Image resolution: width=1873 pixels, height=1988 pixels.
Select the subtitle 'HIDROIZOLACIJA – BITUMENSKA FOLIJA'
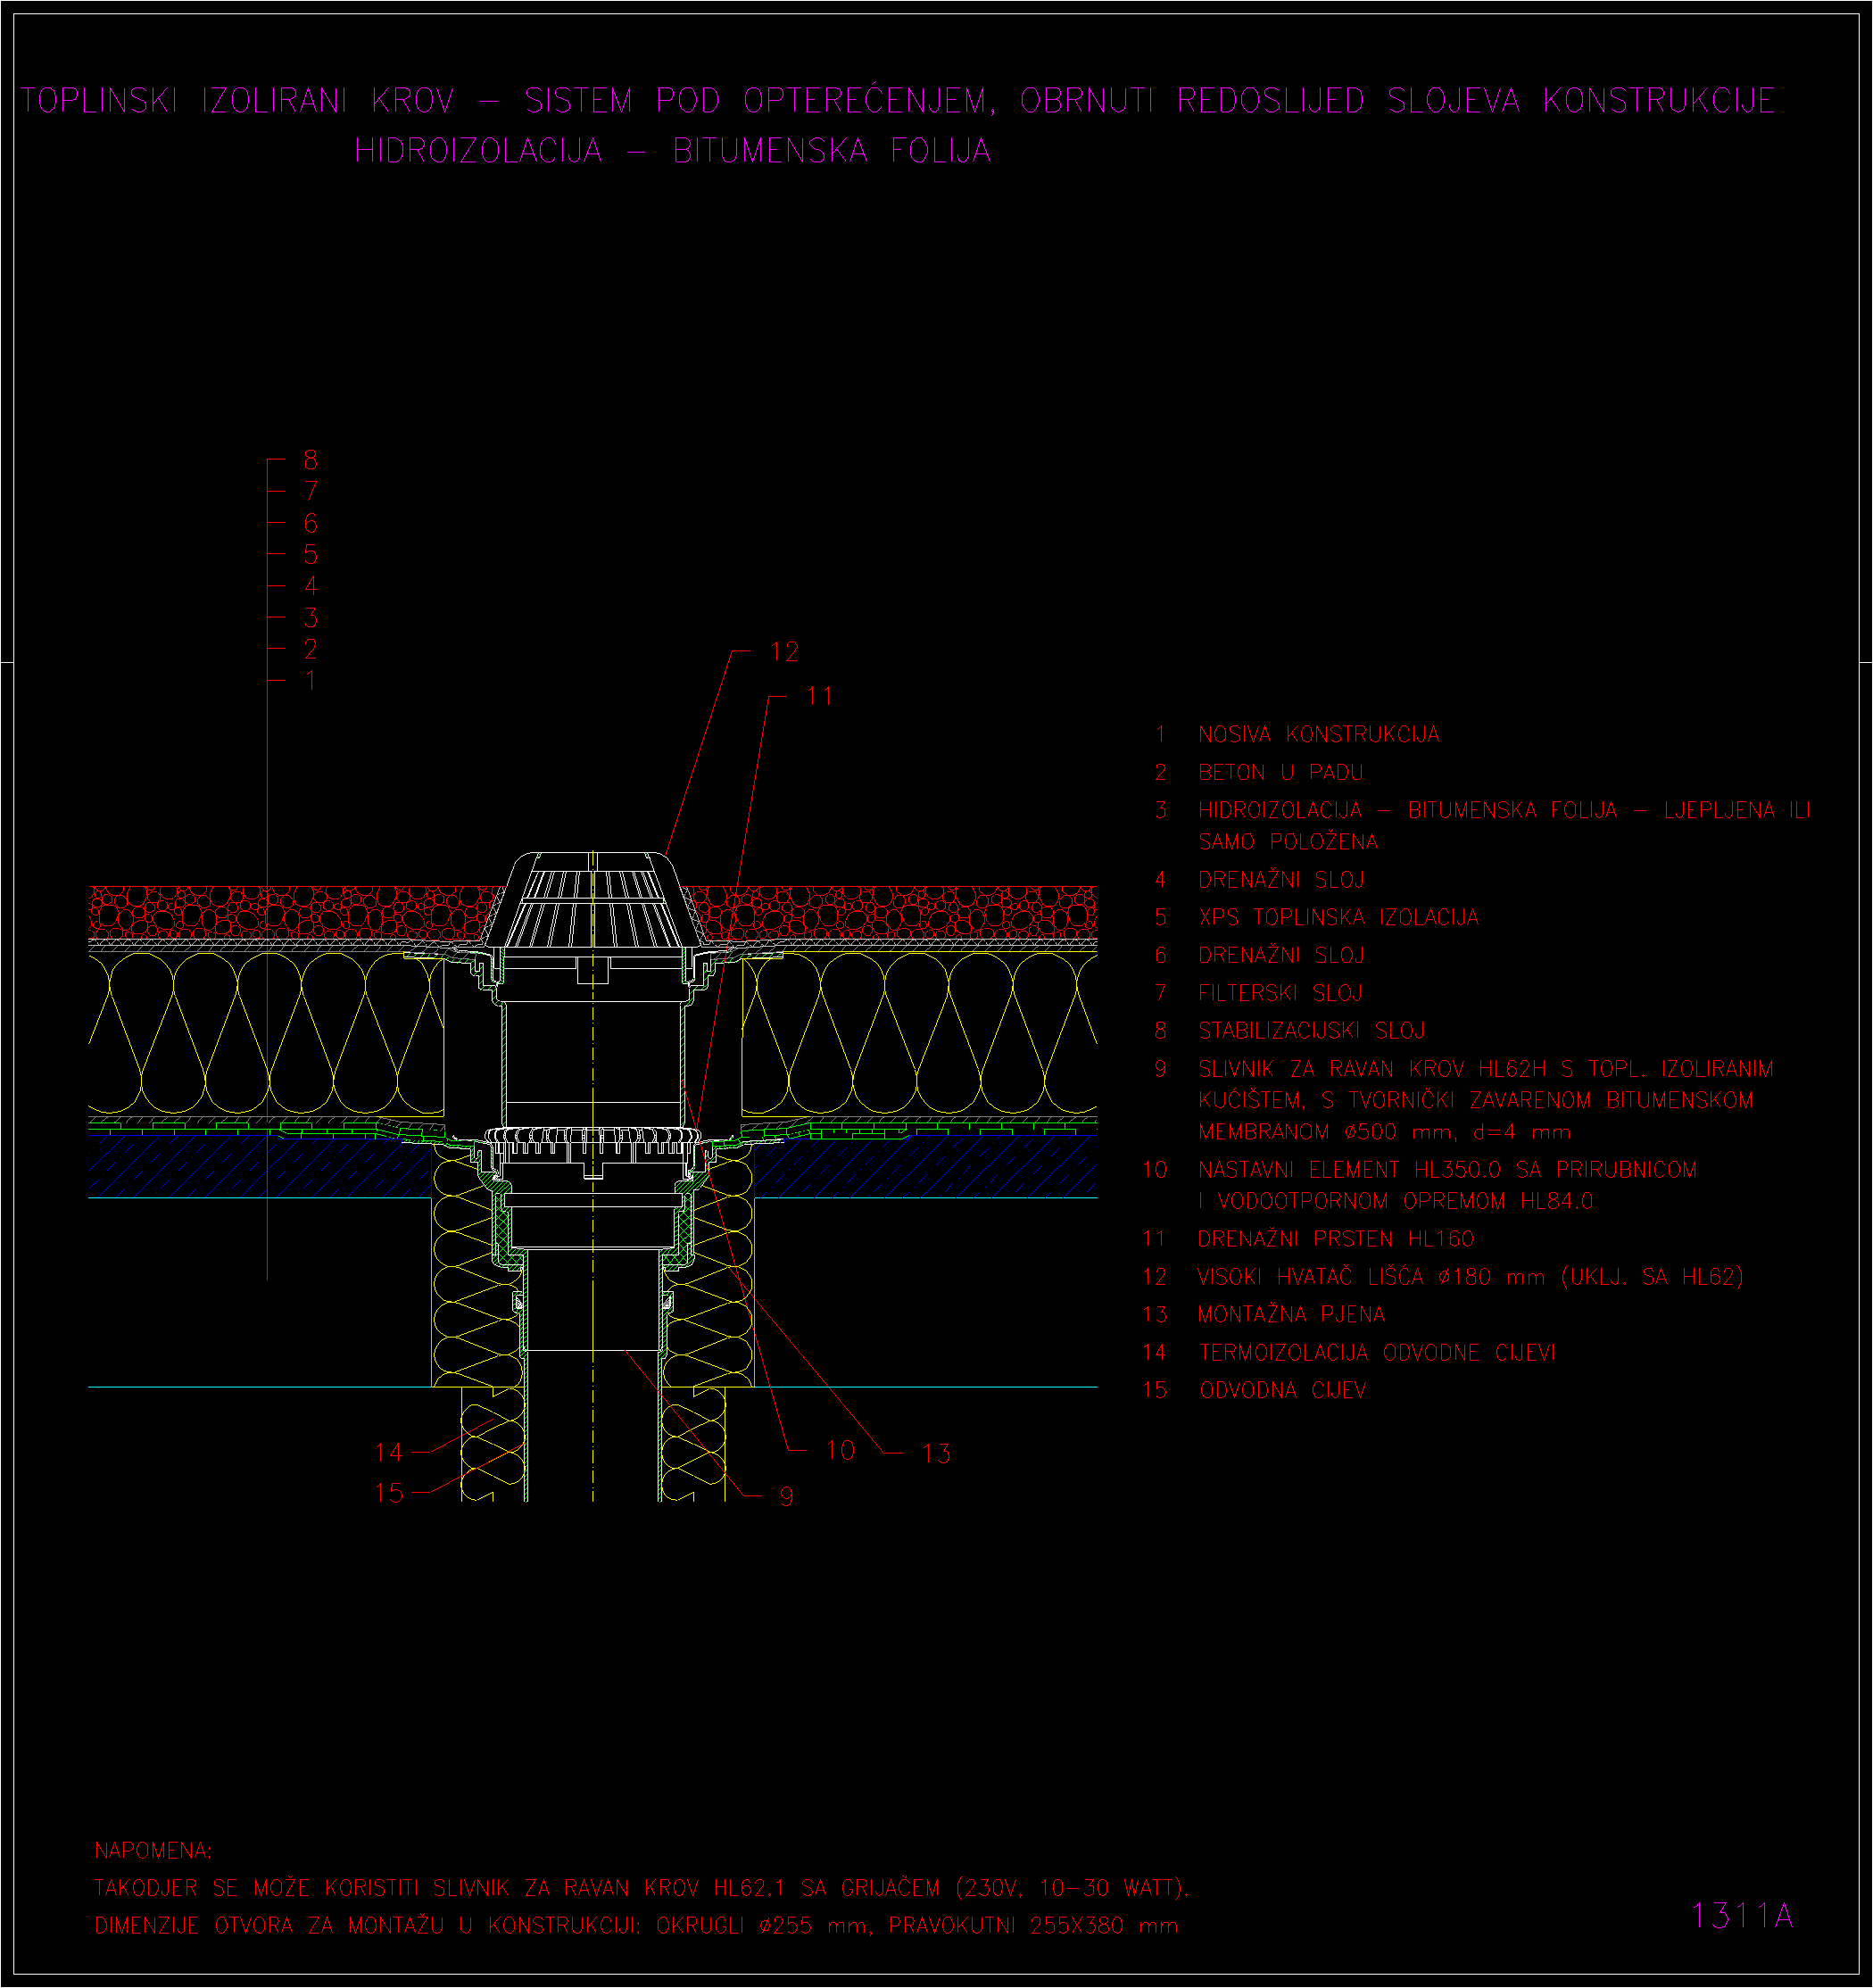tap(672, 151)
